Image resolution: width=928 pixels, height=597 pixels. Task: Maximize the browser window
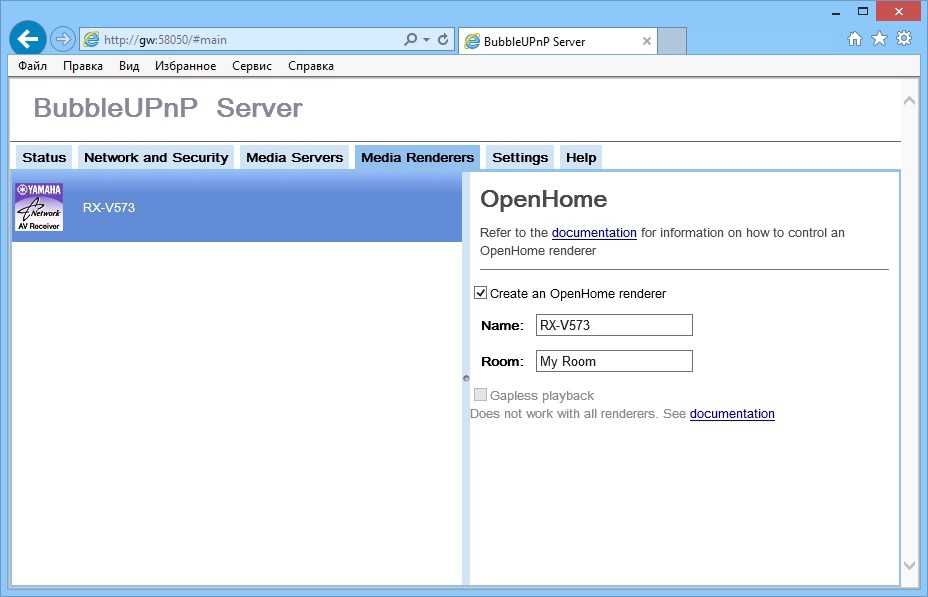point(863,11)
